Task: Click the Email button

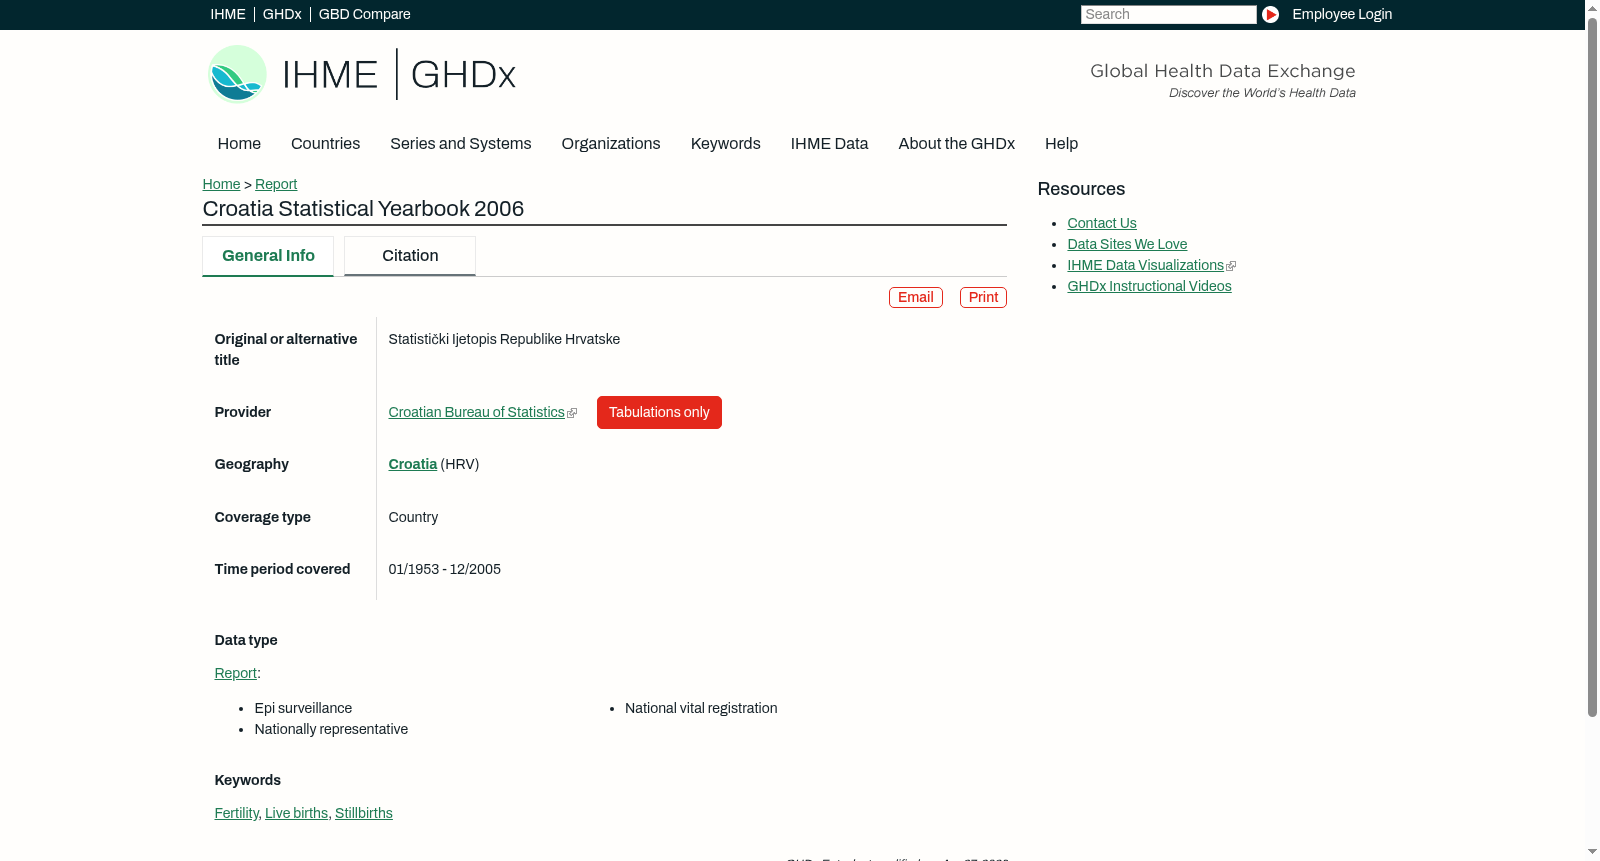Action: (915, 297)
